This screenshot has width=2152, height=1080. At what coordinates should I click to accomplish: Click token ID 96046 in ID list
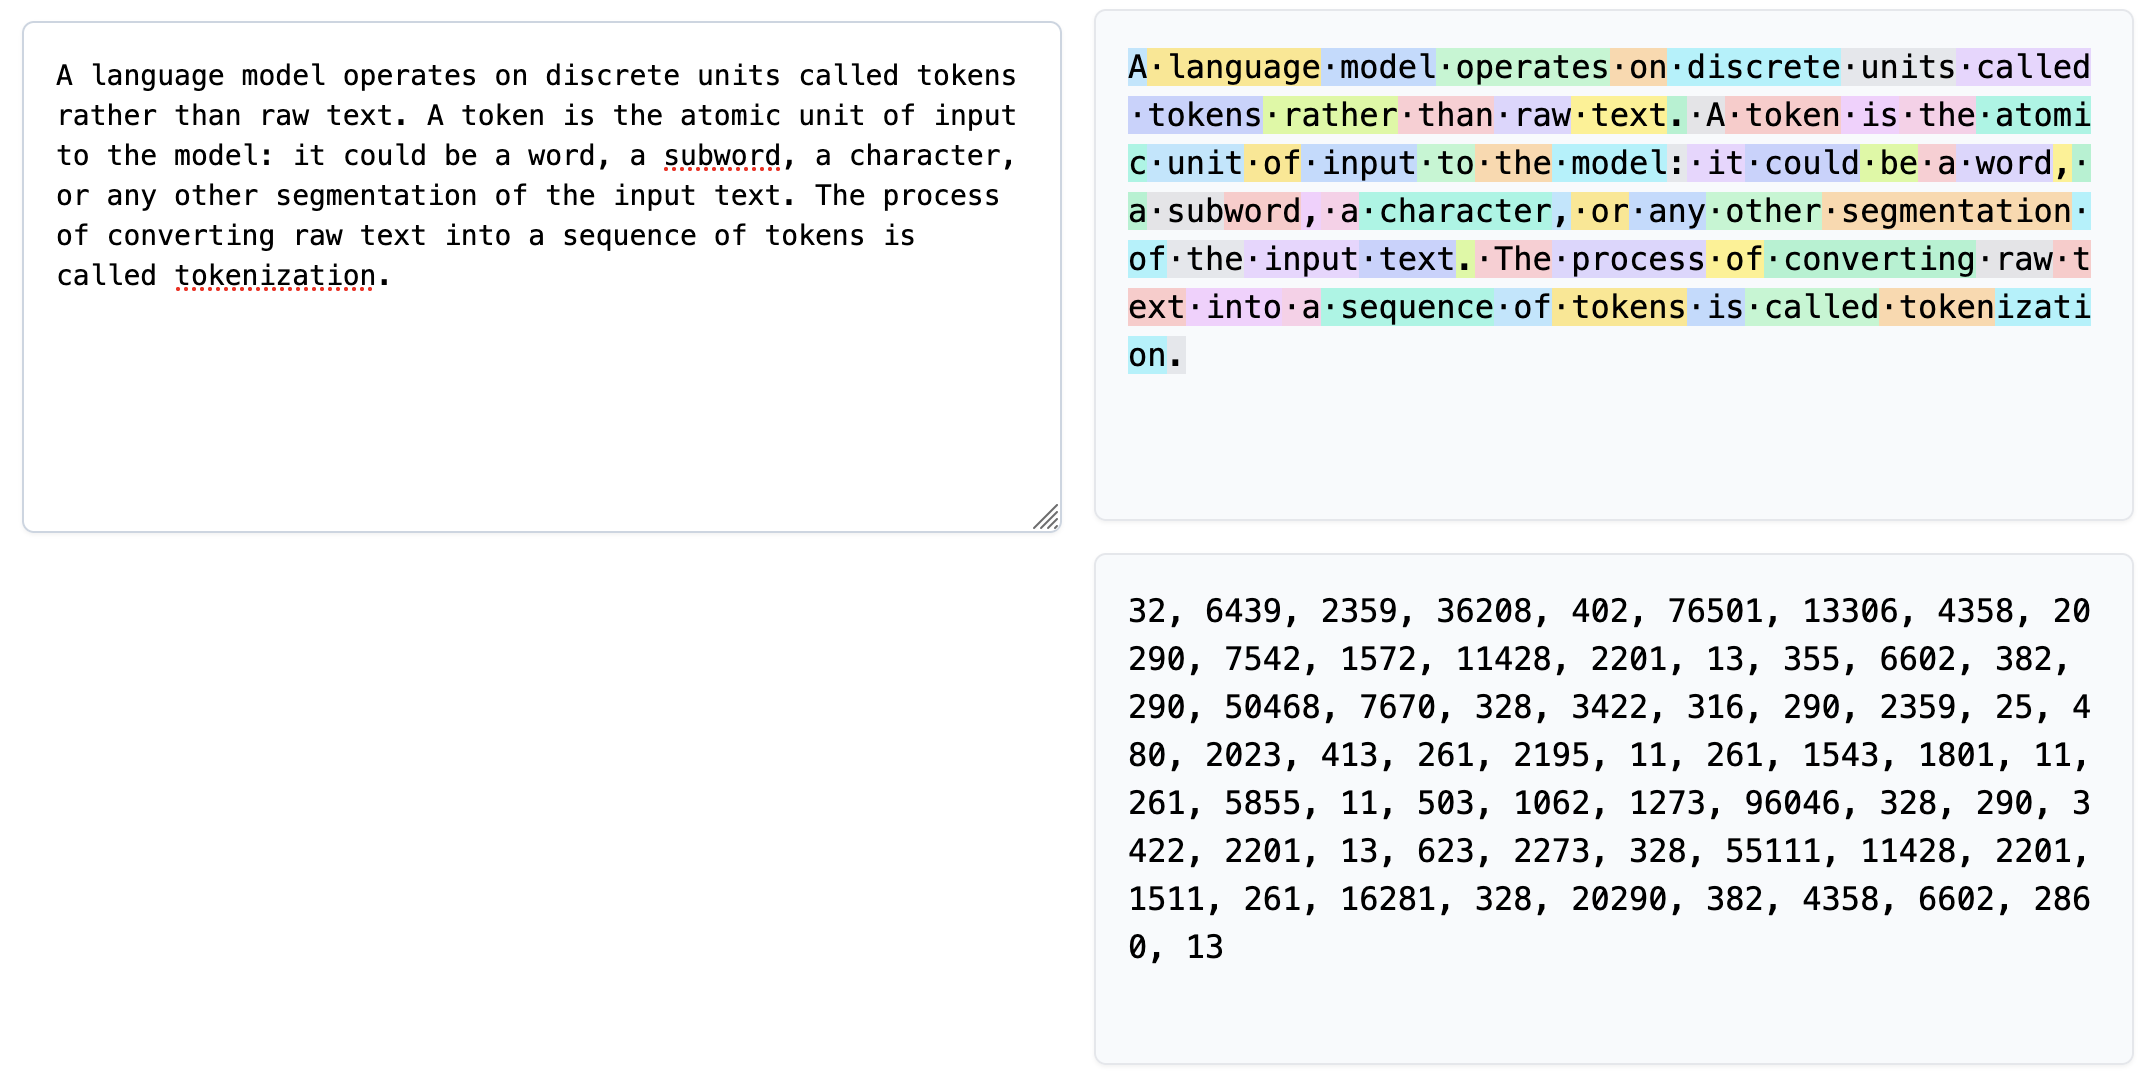[1791, 803]
